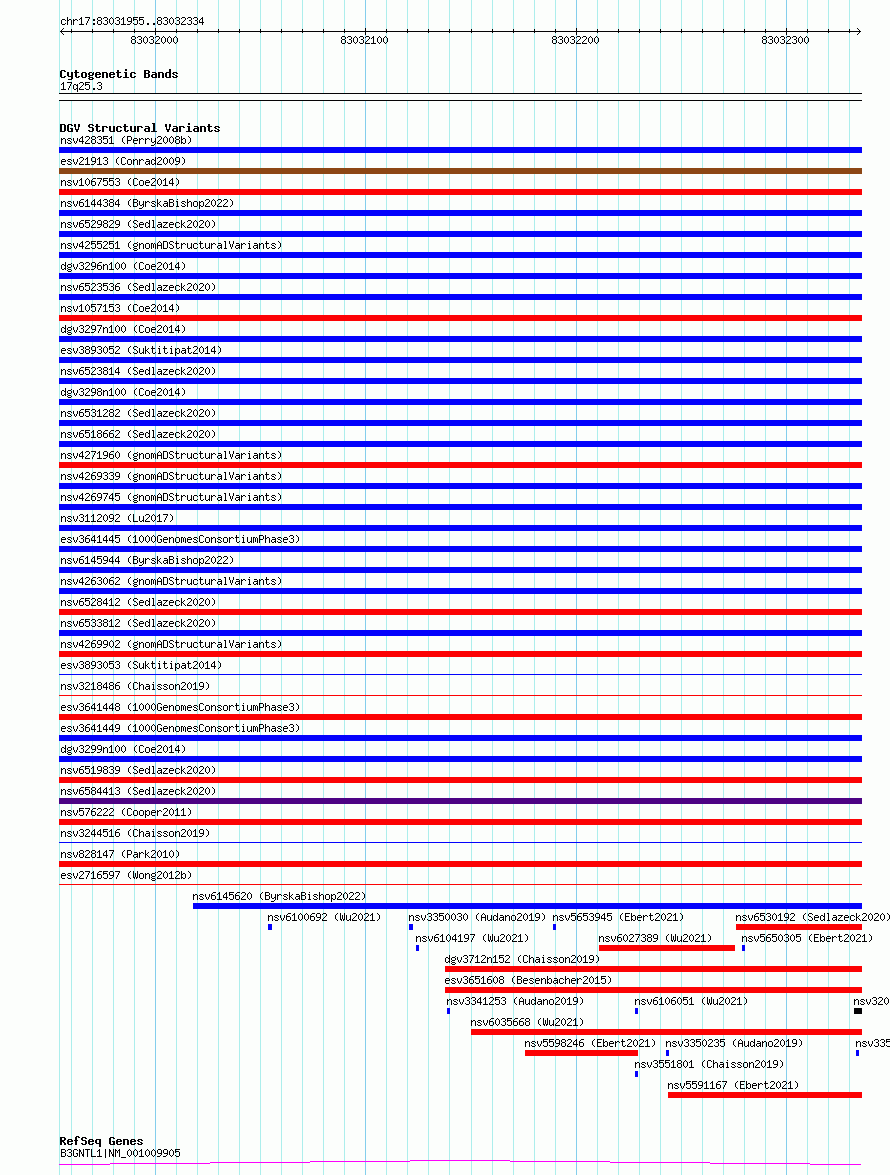
Task: Select nsv828147 (Park2010) label
Action: click(x=120, y=854)
